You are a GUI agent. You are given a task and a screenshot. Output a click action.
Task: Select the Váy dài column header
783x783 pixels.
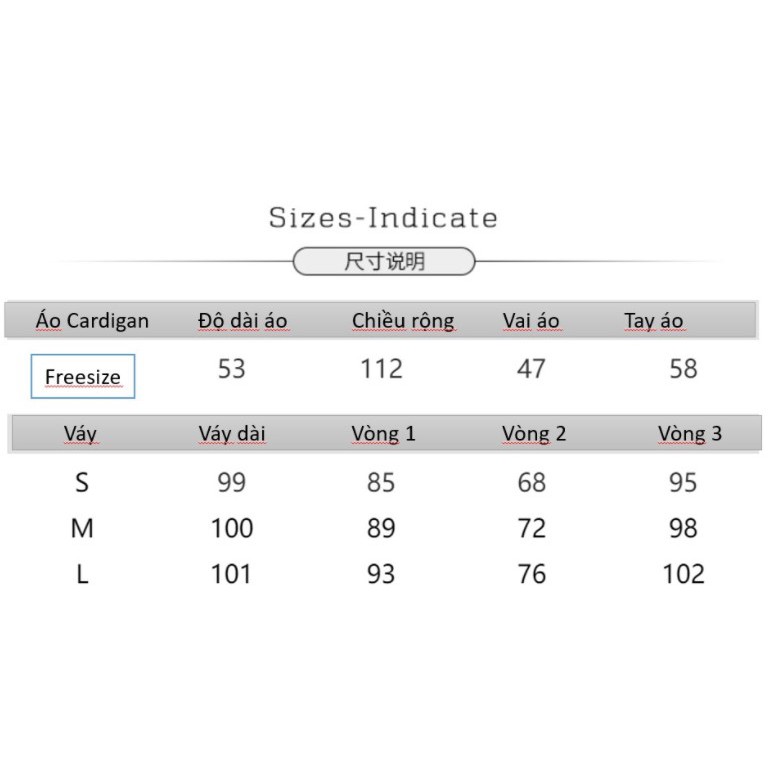tap(232, 434)
